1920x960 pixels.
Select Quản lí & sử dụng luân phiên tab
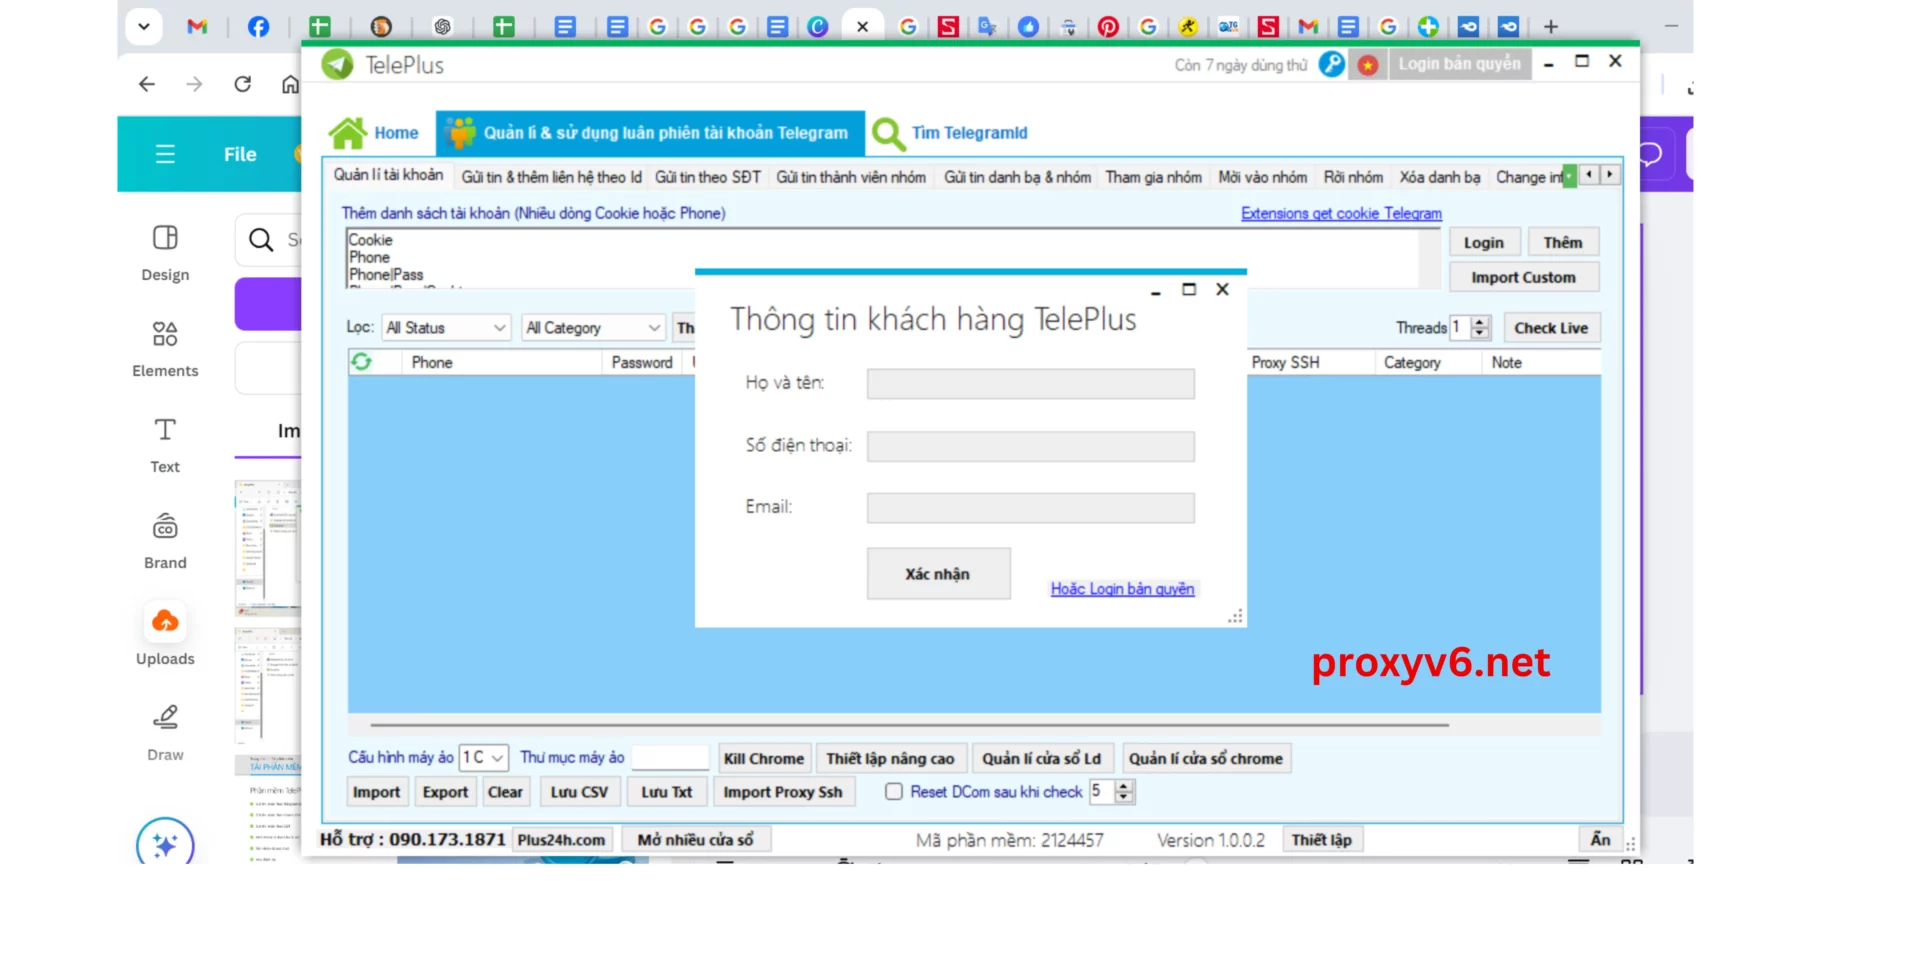pos(651,133)
